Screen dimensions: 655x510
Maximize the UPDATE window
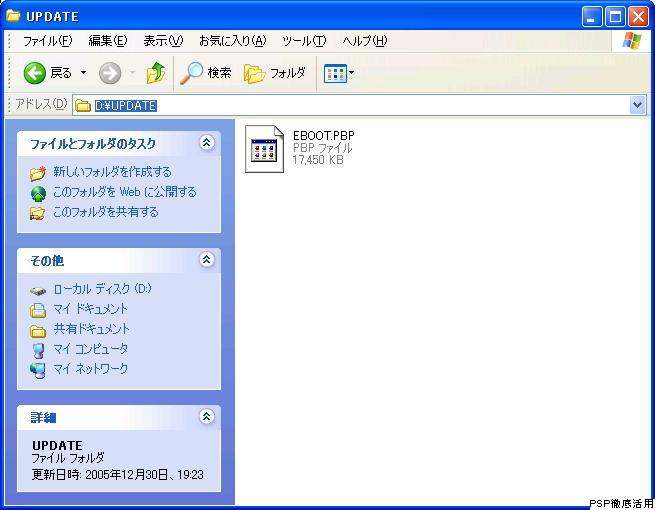point(615,17)
